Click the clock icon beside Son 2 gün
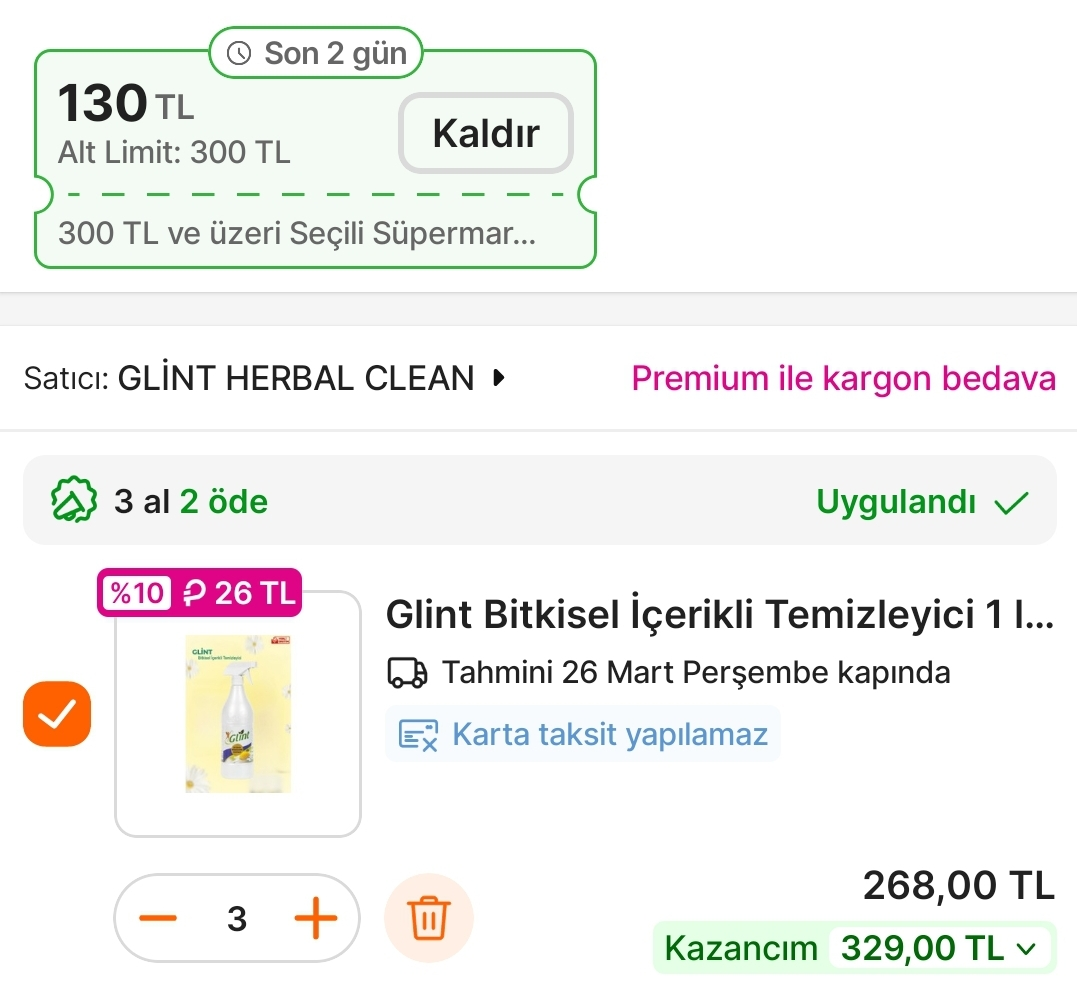The image size is (1077, 987). pyautogui.click(x=240, y=54)
